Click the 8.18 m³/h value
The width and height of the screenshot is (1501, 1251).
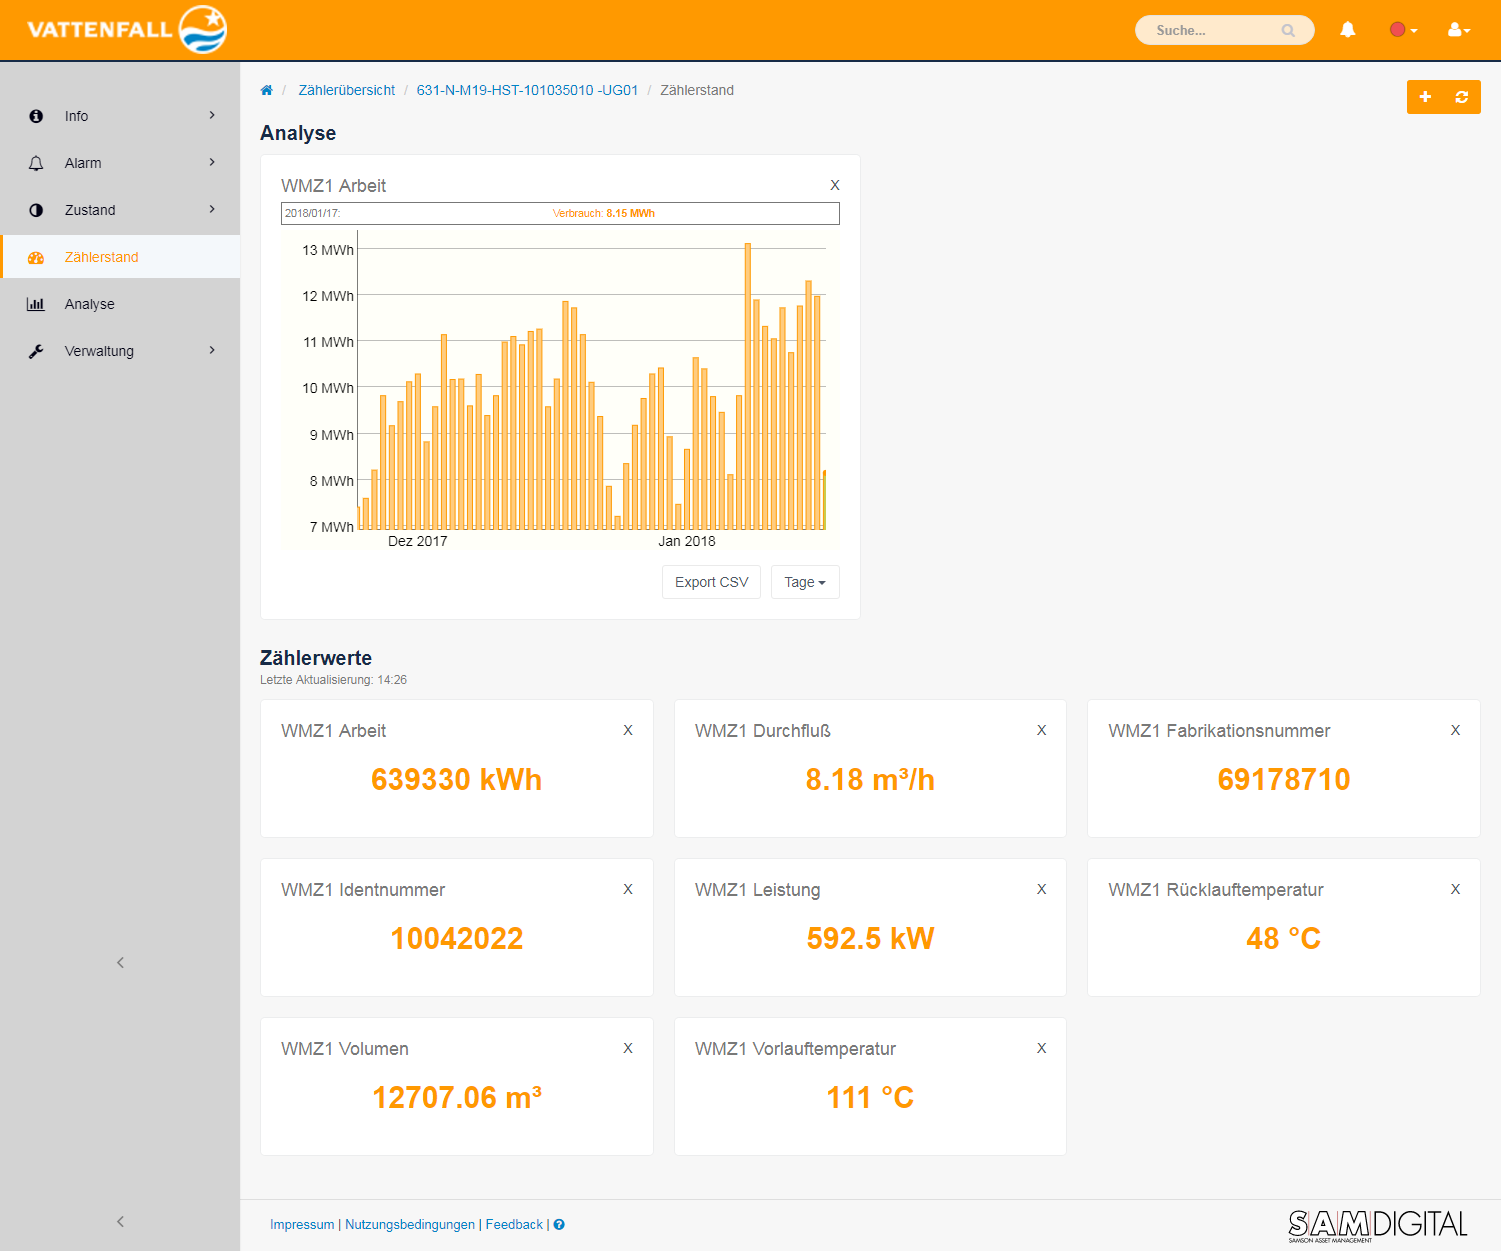pyautogui.click(x=870, y=779)
